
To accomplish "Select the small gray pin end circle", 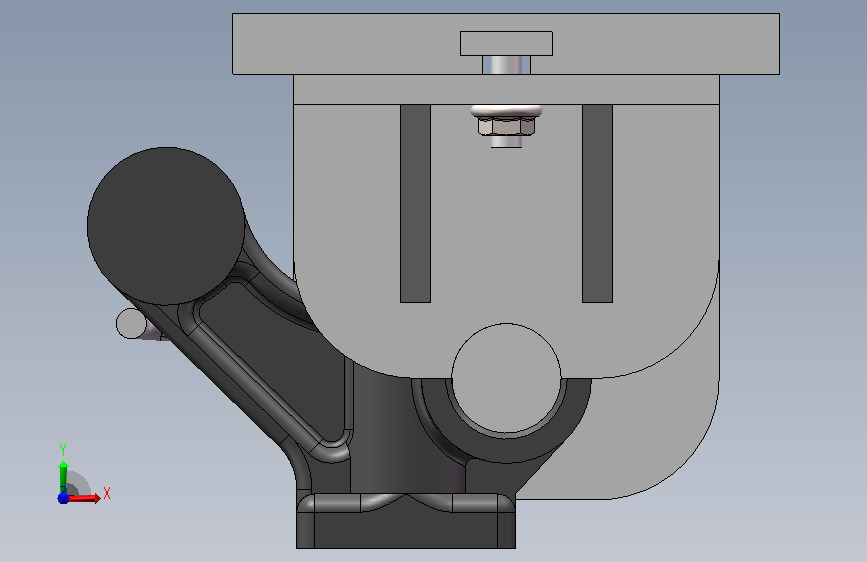I will (x=130, y=324).
